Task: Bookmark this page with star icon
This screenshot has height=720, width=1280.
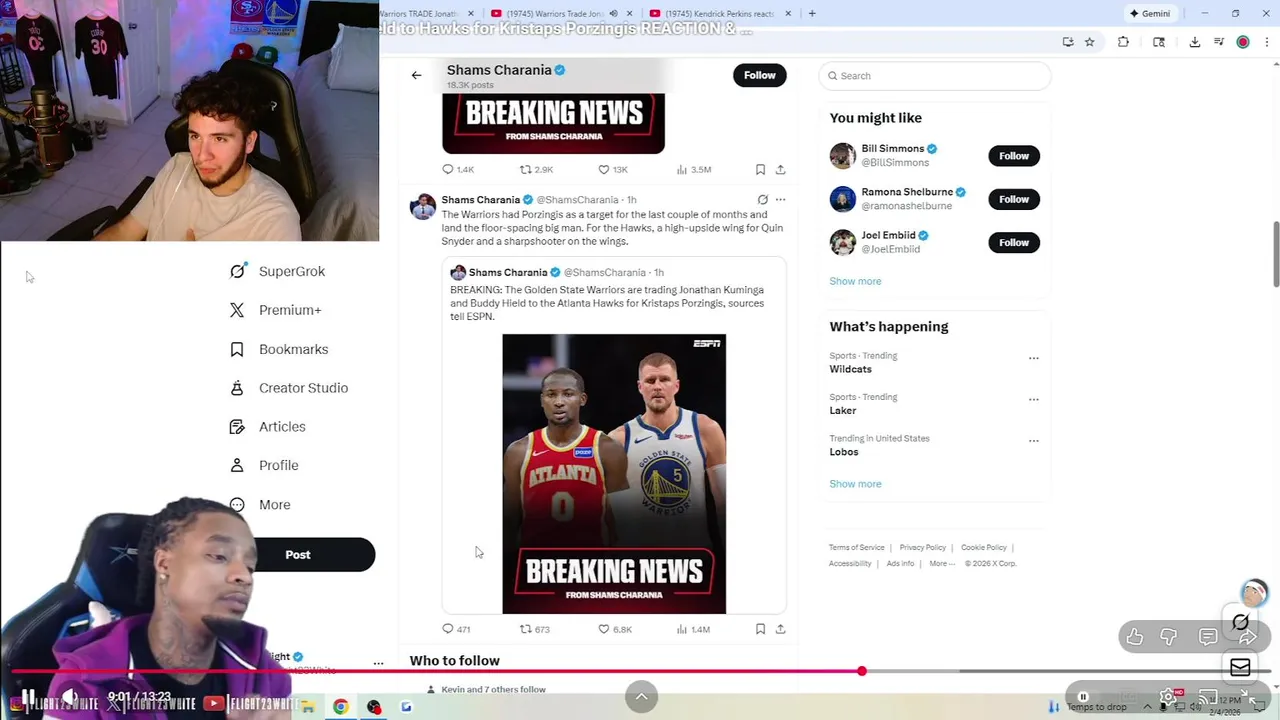Action: tap(1089, 42)
